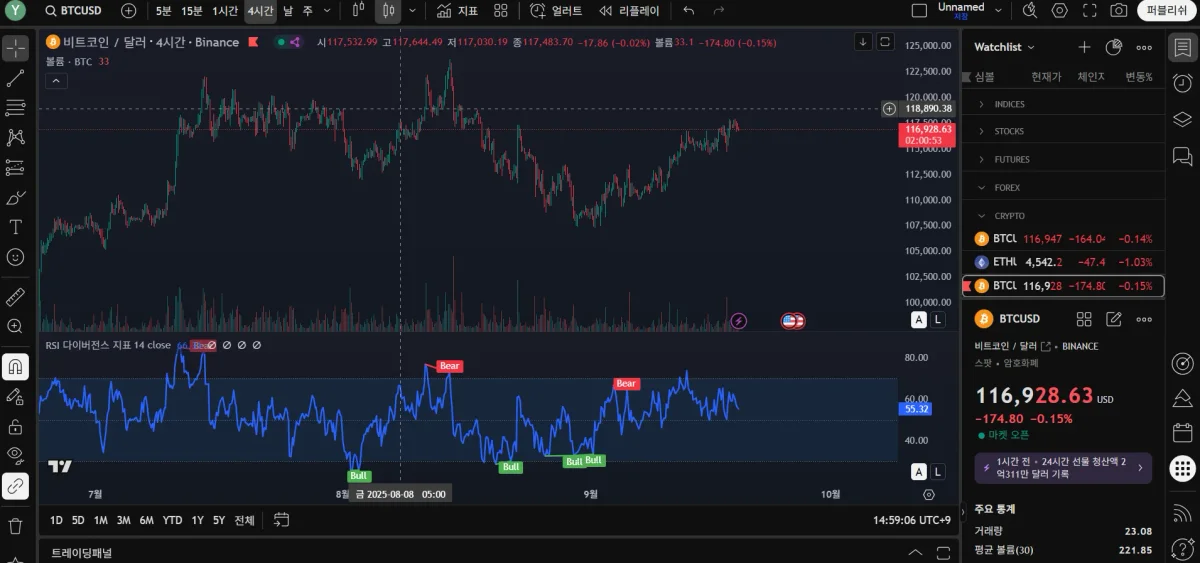1200x563 pixels.
Task: Open the 알러트 alert creation button
Action: (x=556, y=11)
